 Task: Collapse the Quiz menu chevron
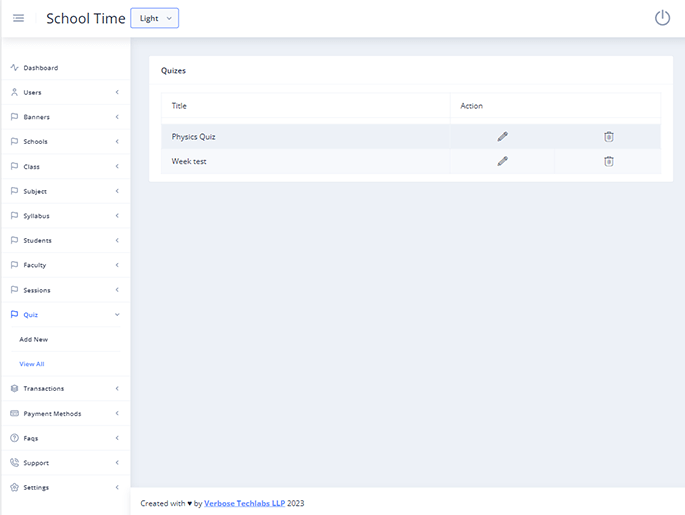tap(117, 315)
